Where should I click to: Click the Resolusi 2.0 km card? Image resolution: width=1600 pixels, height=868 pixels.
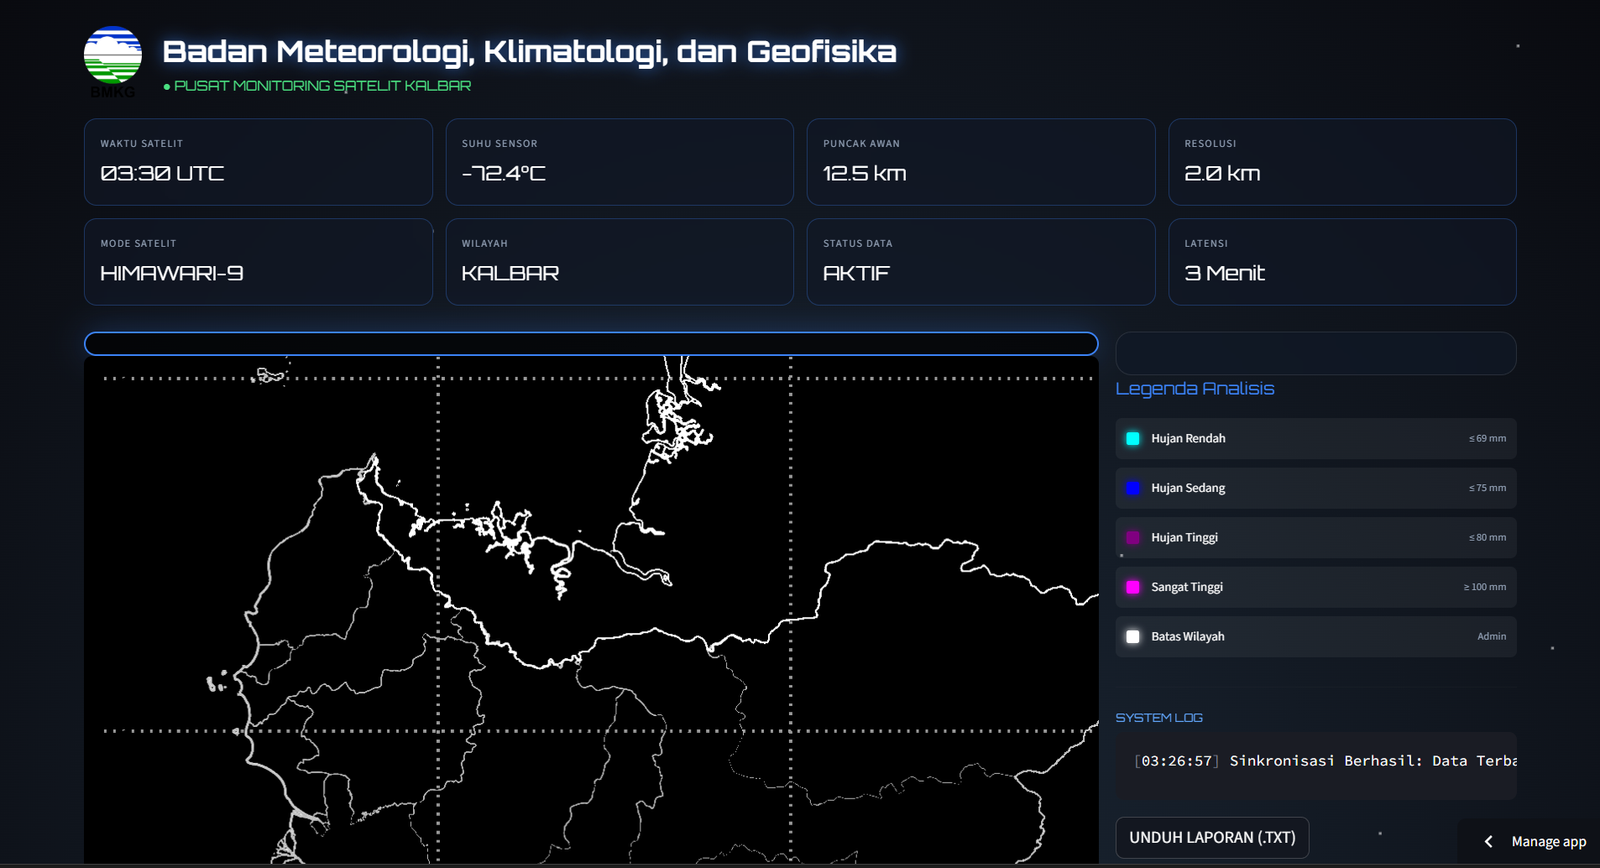[x=1341, y=162]
